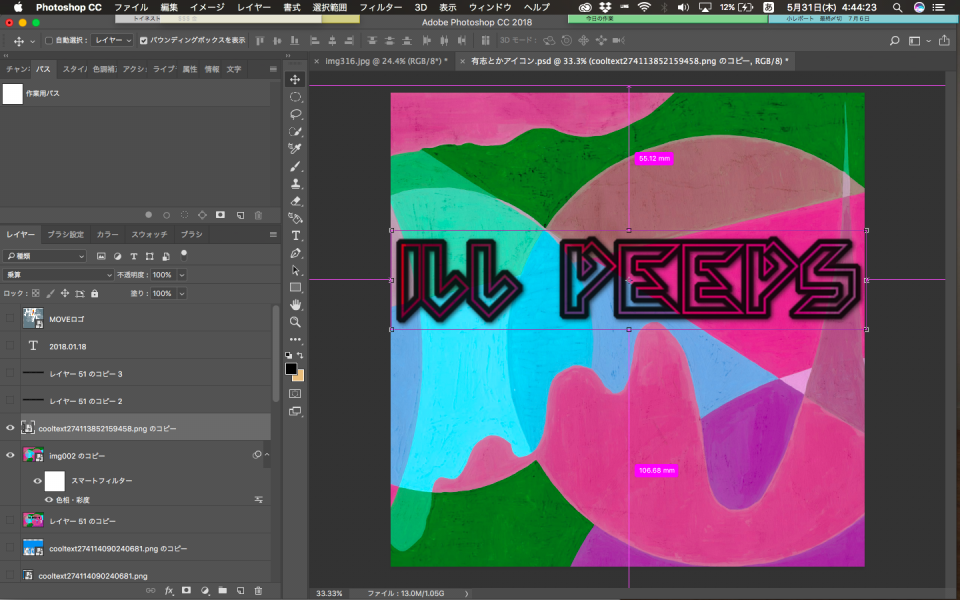
Task: Uncheck バウンディングボックスを表示 checkbox
Action: click(x=143, y=41)
